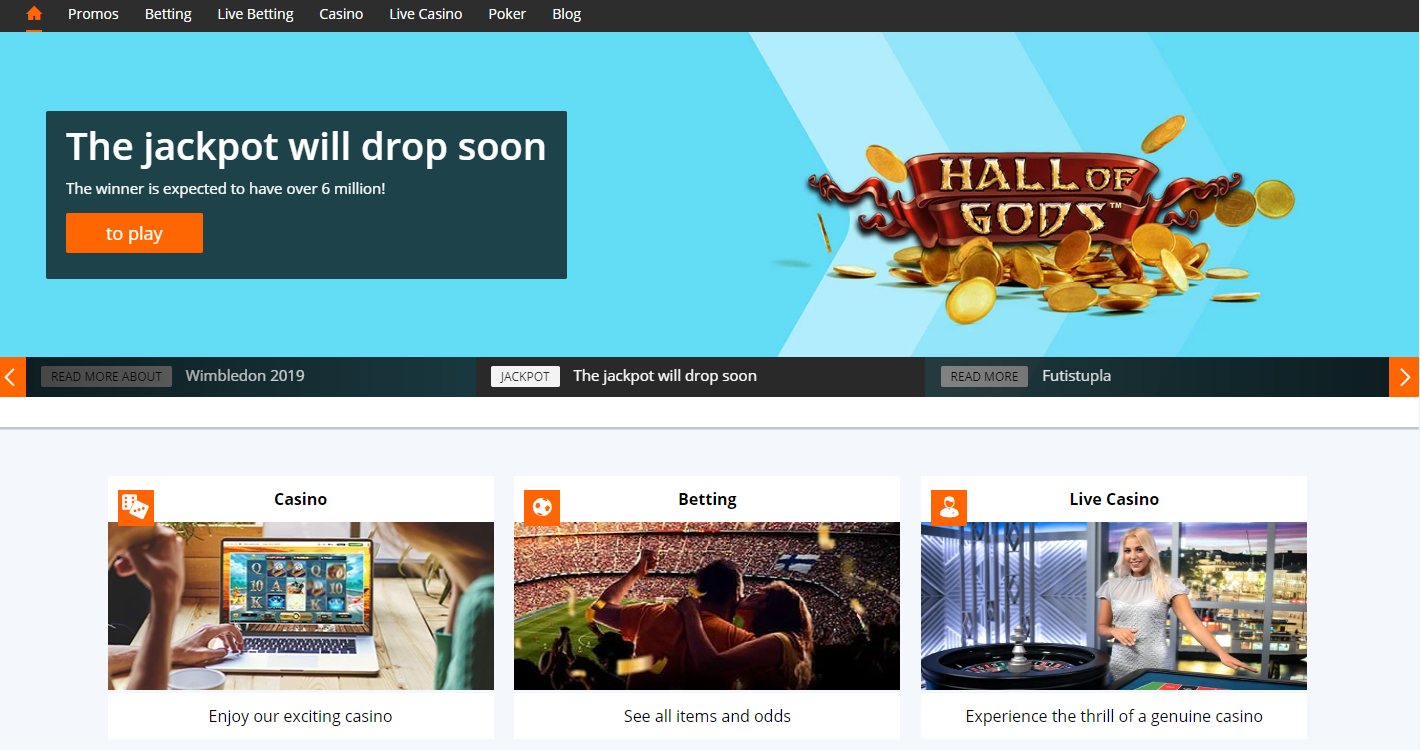Click the banner headline 'The jackpot will drop soon'
Image resolution: width=1420 pixels, height=750 pixels.
click(306, 147)
